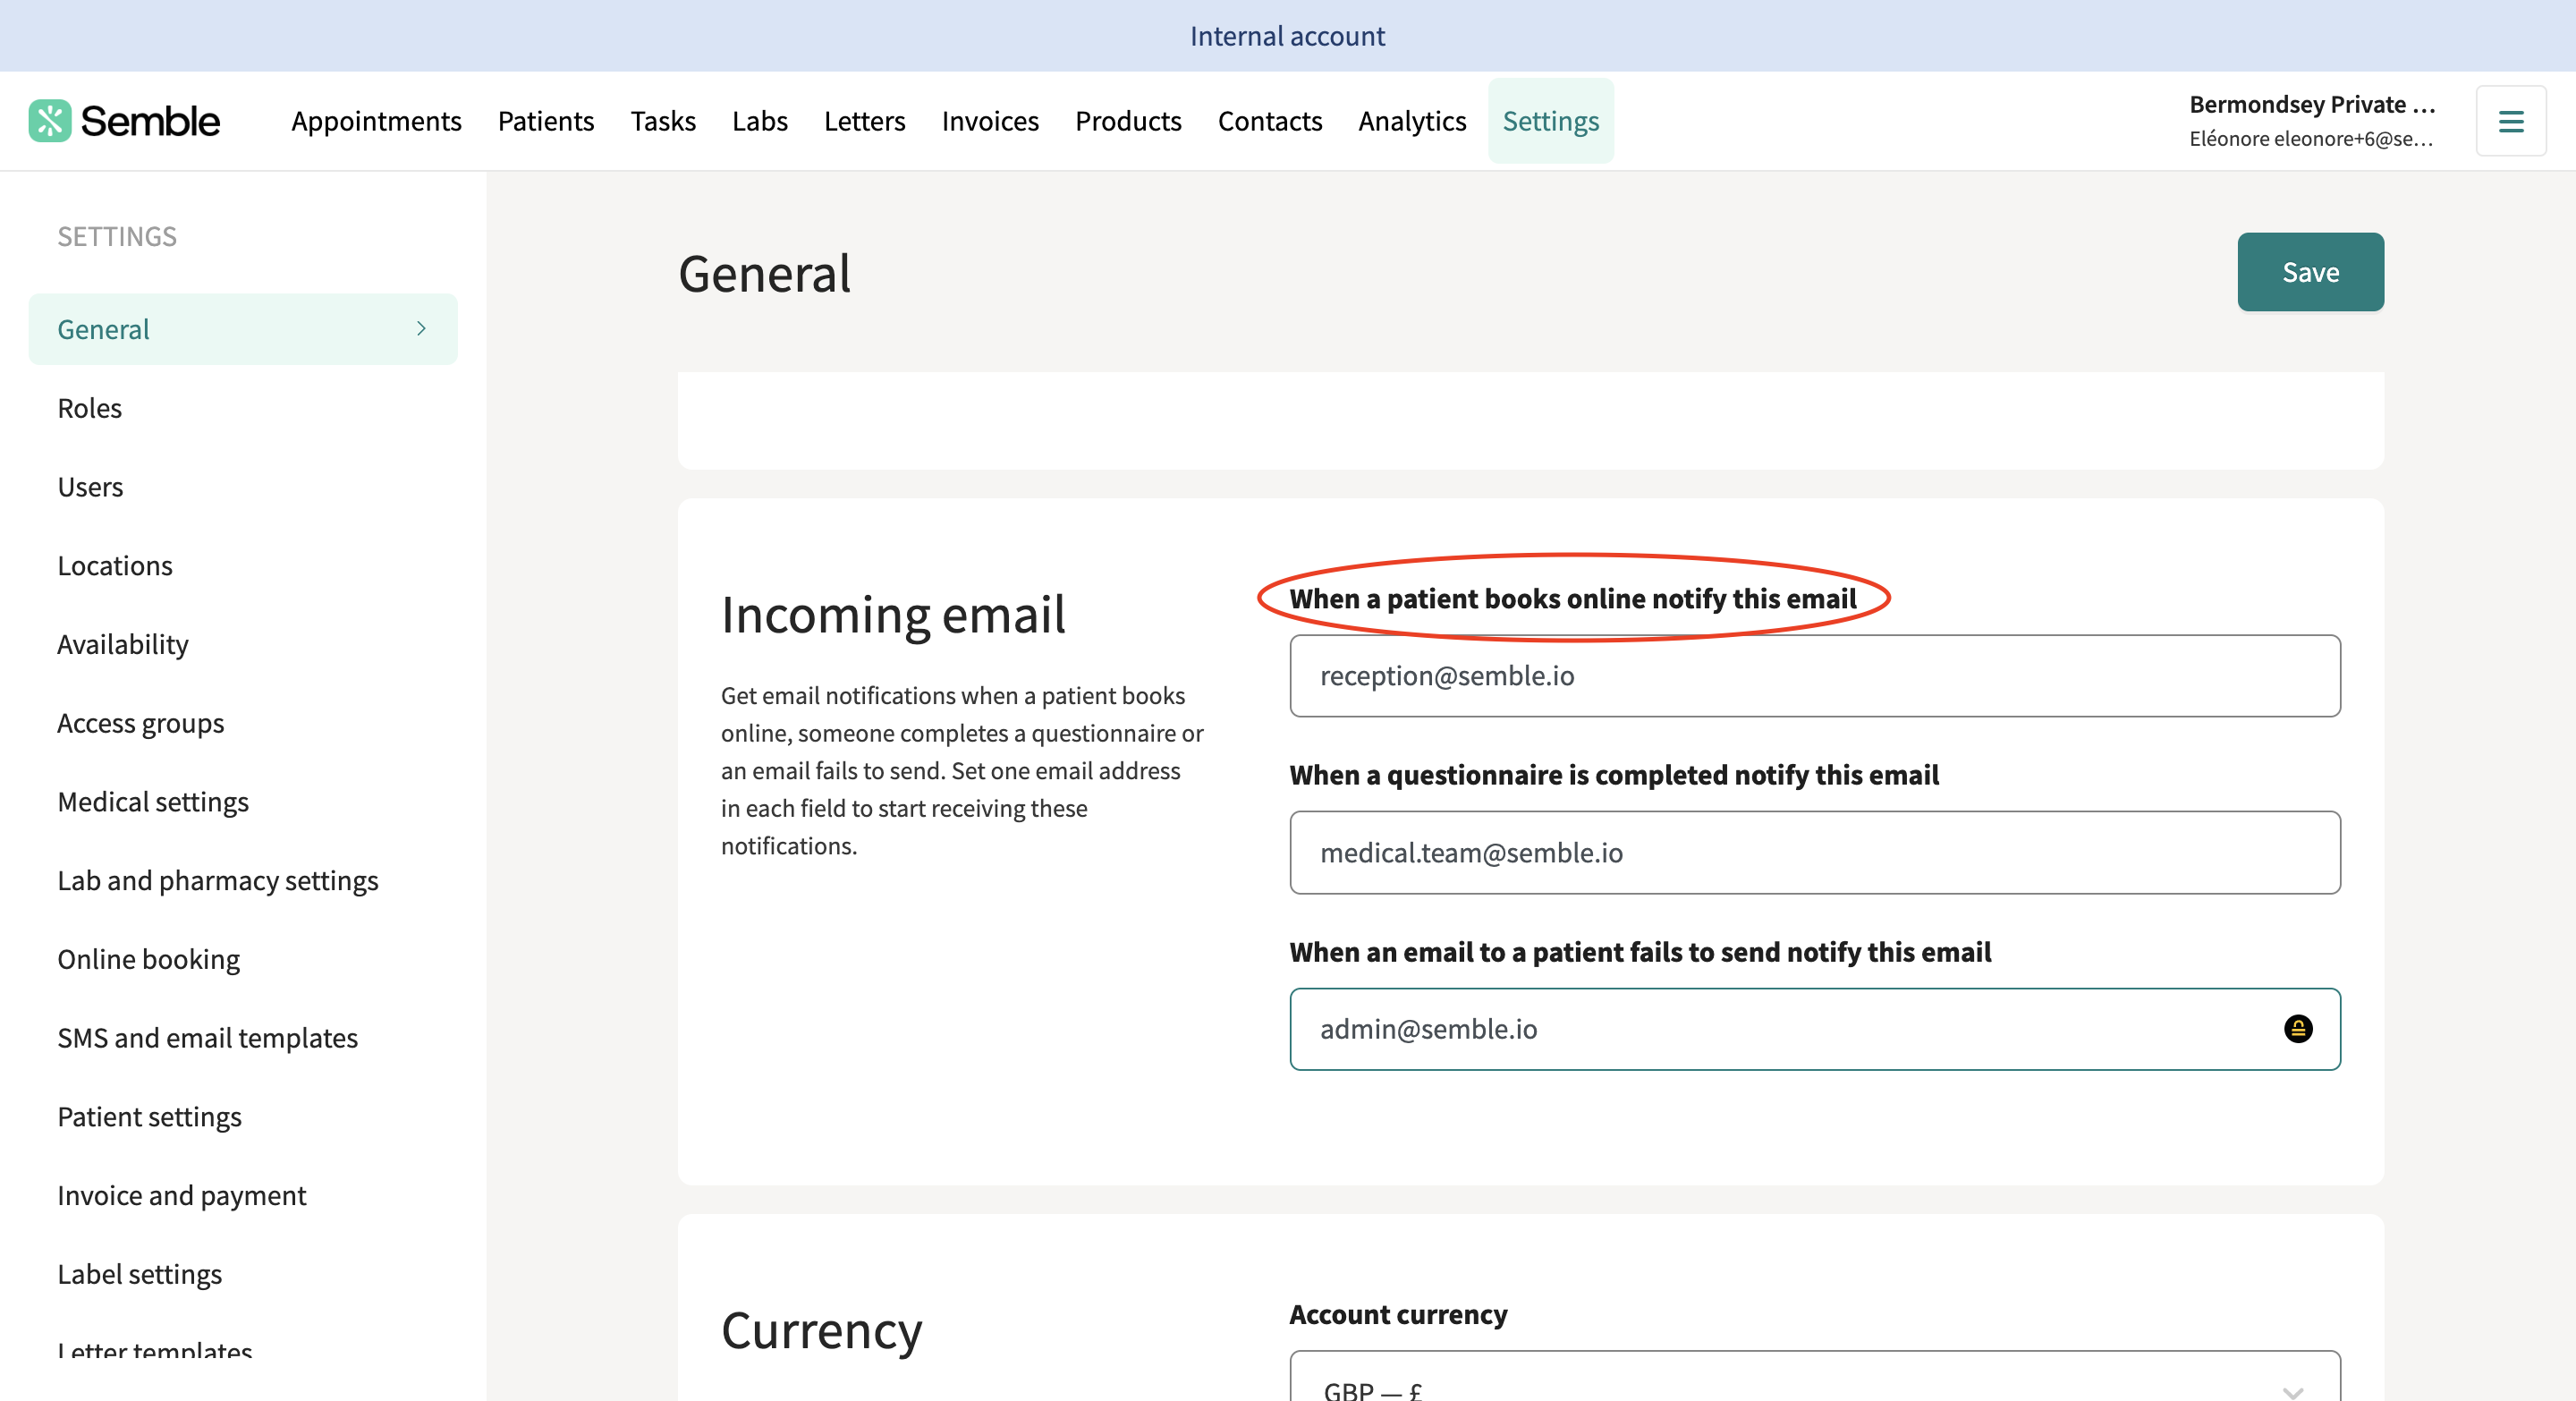The height and width of the screenshot is (1401, 2576).
Task: Expand the General chevron in sidebar
Action: click(x=421, y=329)
